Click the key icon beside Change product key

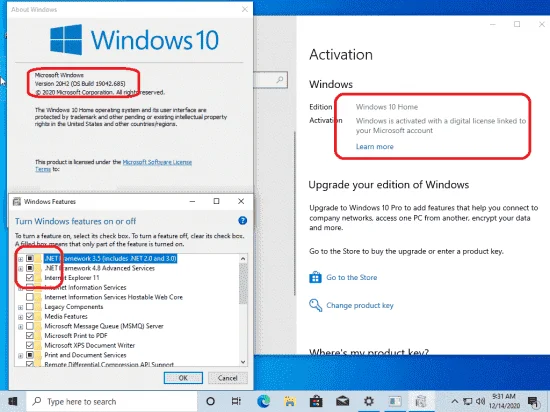[315, 305]
